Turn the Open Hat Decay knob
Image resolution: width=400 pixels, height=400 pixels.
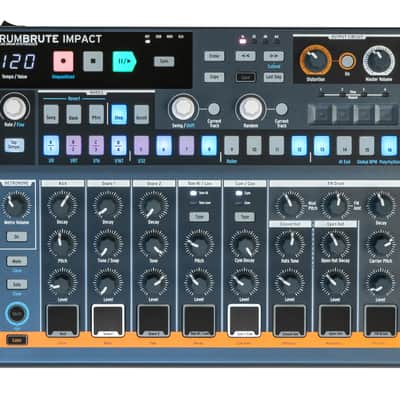point(335,244)
